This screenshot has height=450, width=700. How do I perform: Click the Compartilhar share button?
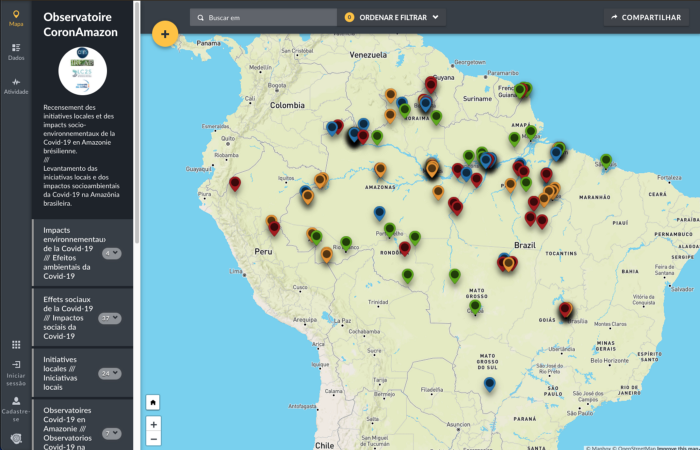pyautogui.click(x=645, y=17)
